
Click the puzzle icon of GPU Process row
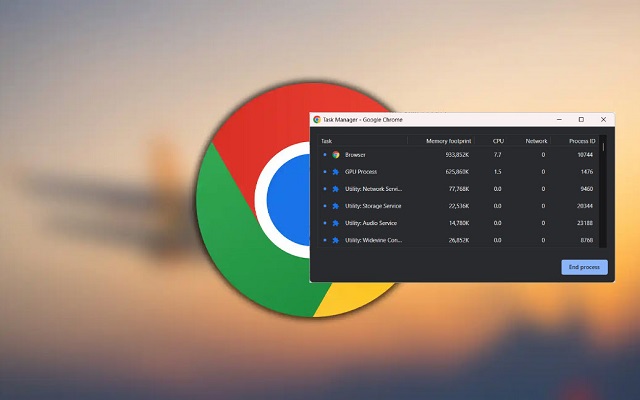click(x=336, y=172)
